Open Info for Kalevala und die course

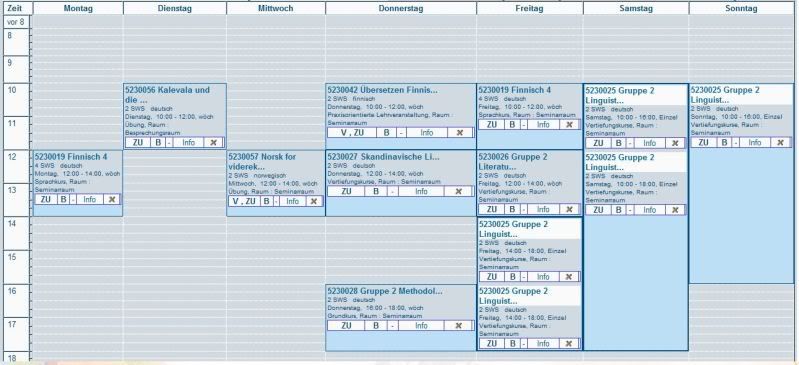click(189, 143)
